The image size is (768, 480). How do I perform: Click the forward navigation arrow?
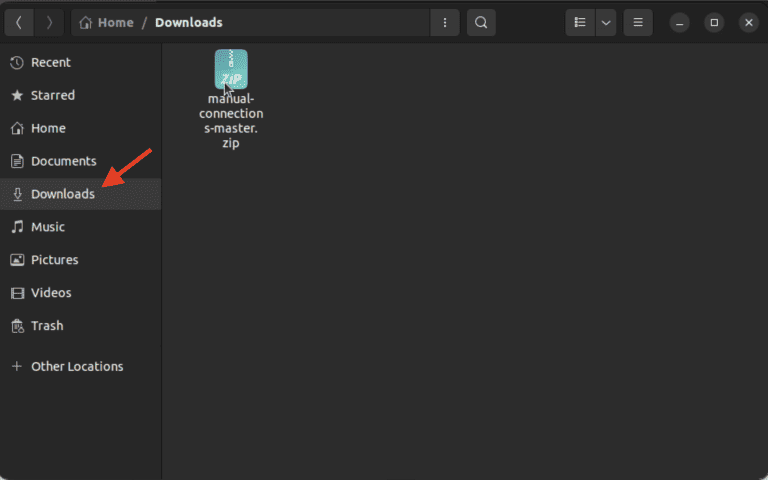(x=49, y=22)
